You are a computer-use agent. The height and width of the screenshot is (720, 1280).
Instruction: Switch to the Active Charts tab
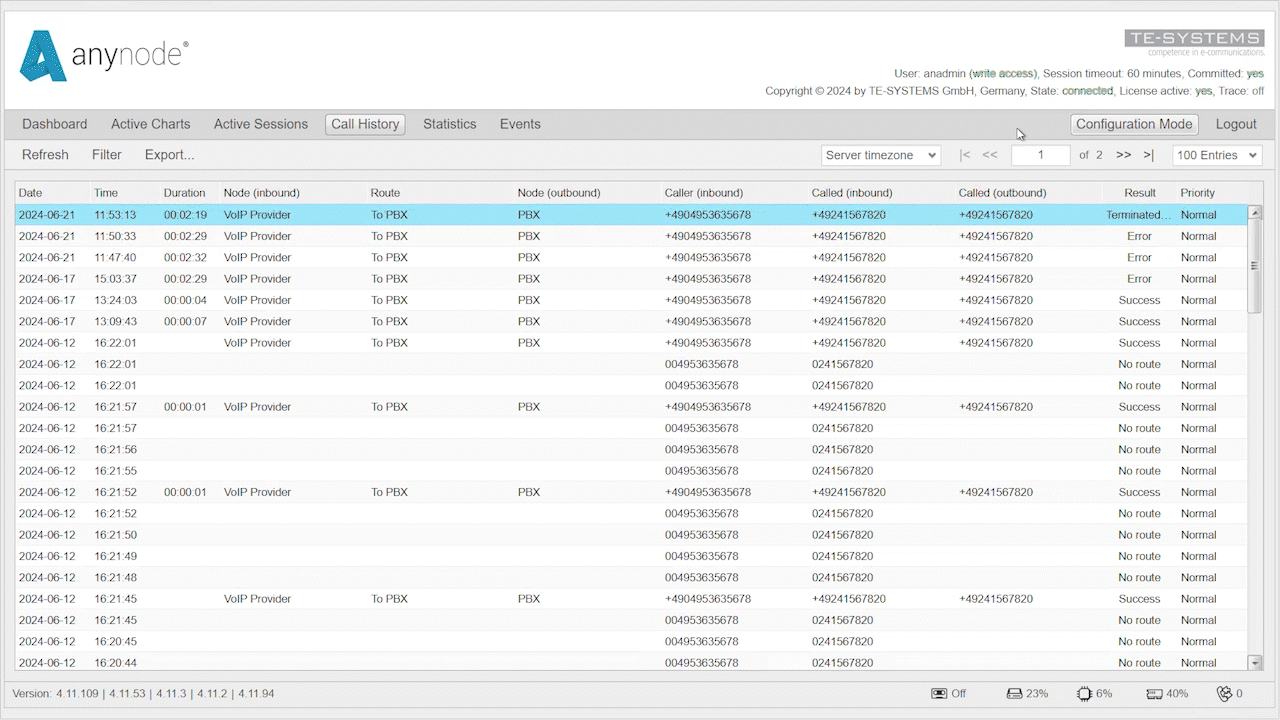150,124
